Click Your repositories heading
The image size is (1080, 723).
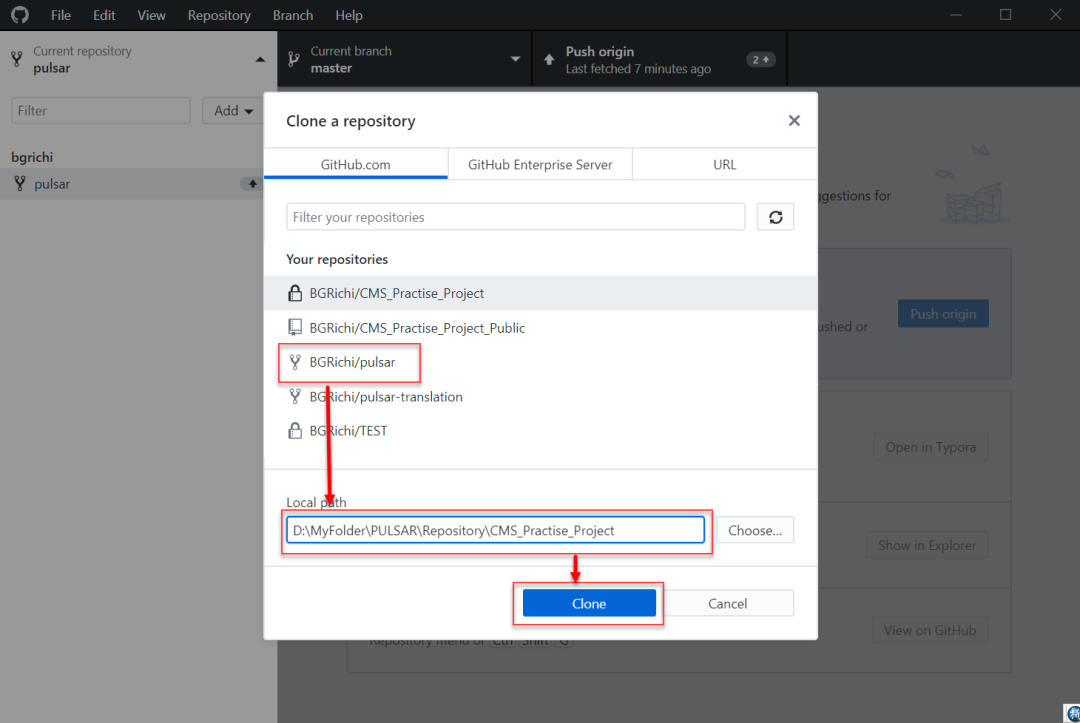[337, 259]
